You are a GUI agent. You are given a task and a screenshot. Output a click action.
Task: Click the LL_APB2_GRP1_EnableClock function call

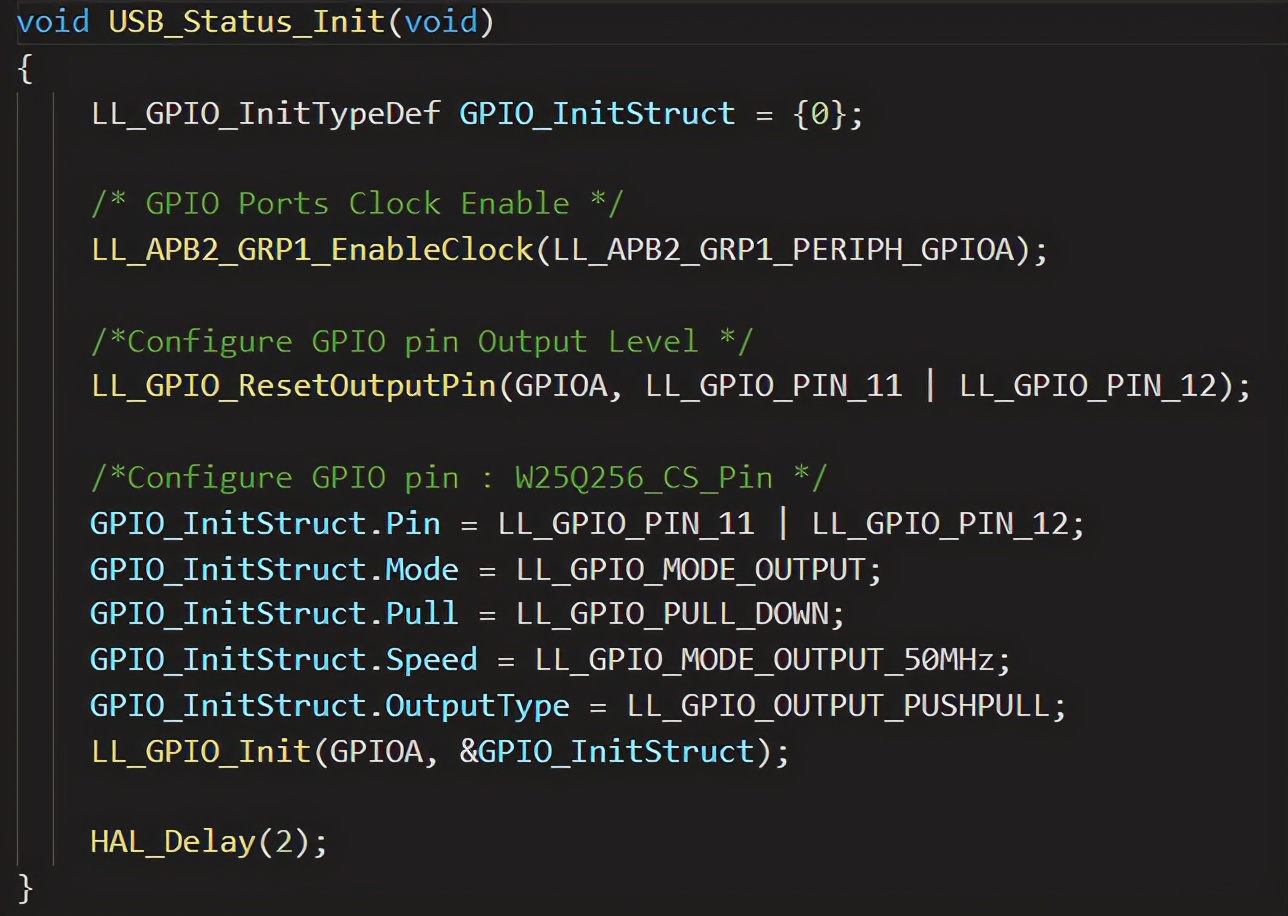[x=312, y=249]
